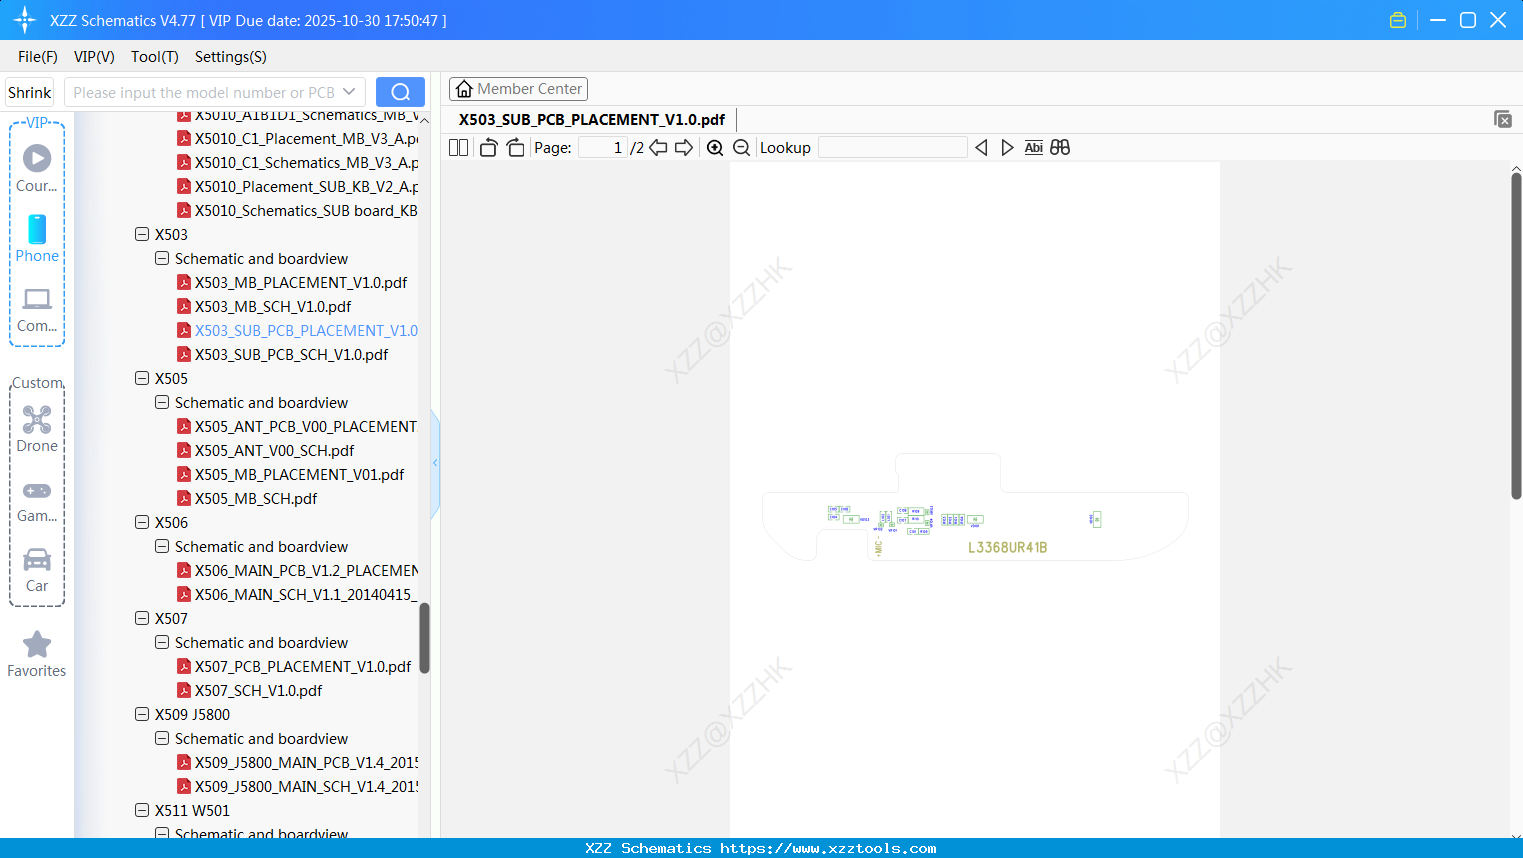Open the Settings(S) menu
1523x858 pixels.
[230, 57]
